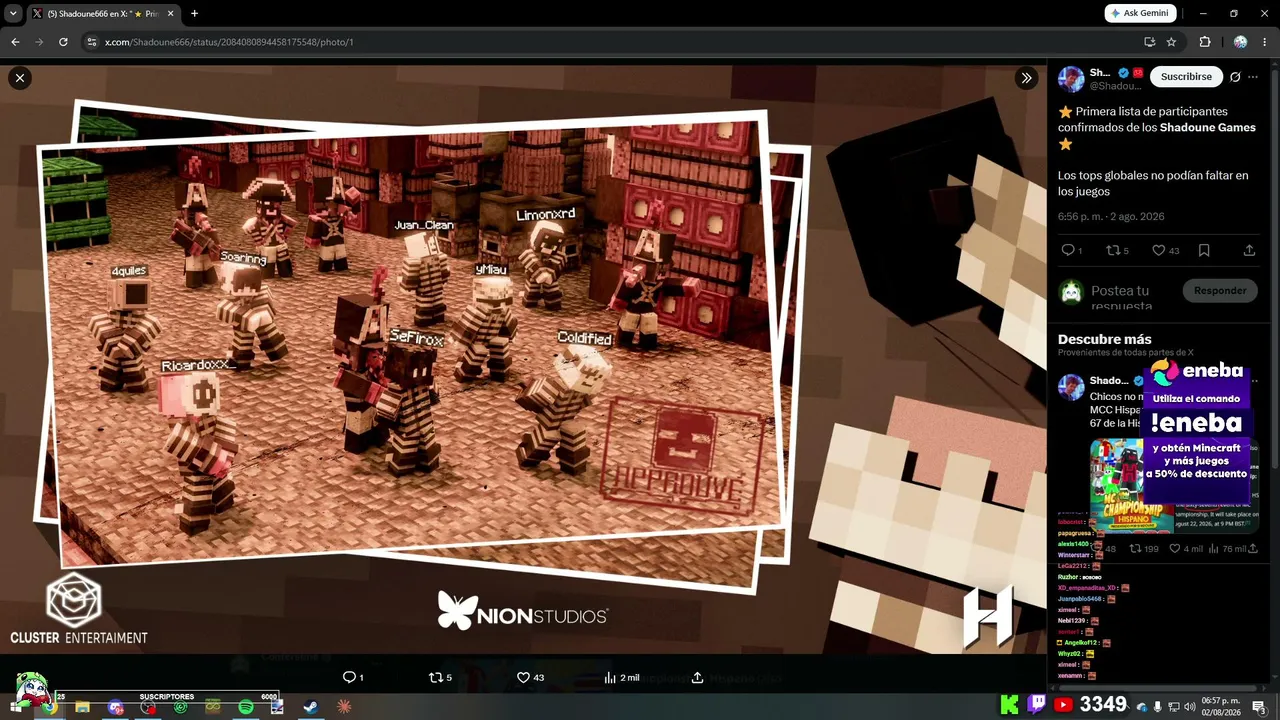Open Shadoune's profile avatar in the post
The width and height of the screenshot is (1280, 720).
click(1071, 79)
